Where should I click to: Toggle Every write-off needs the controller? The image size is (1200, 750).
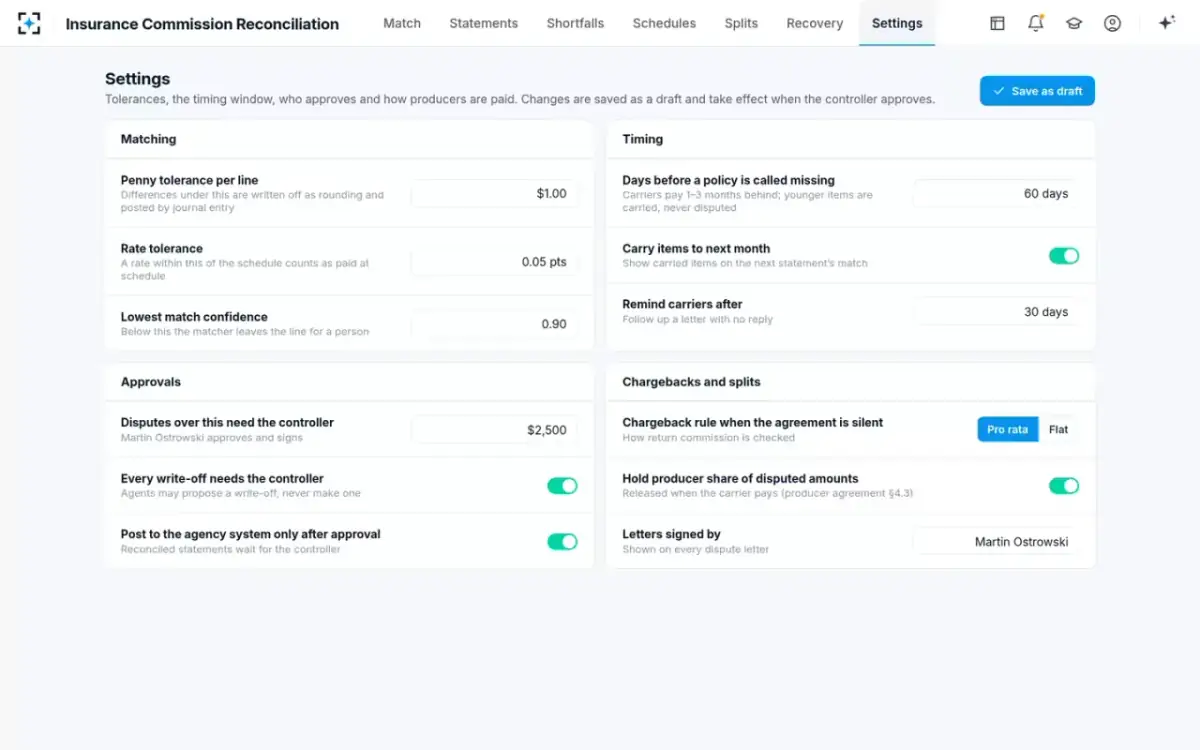coord(562,486)
